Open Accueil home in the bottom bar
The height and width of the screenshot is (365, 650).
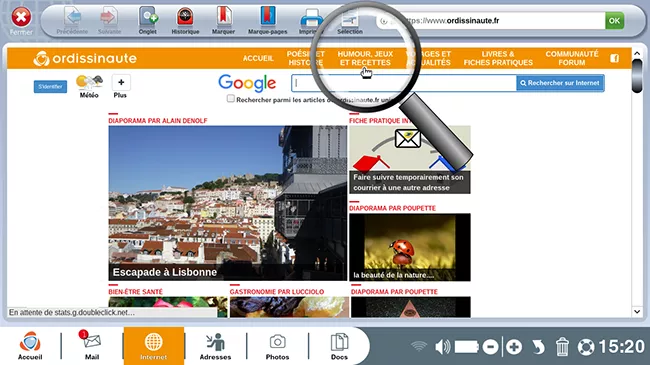30,345
